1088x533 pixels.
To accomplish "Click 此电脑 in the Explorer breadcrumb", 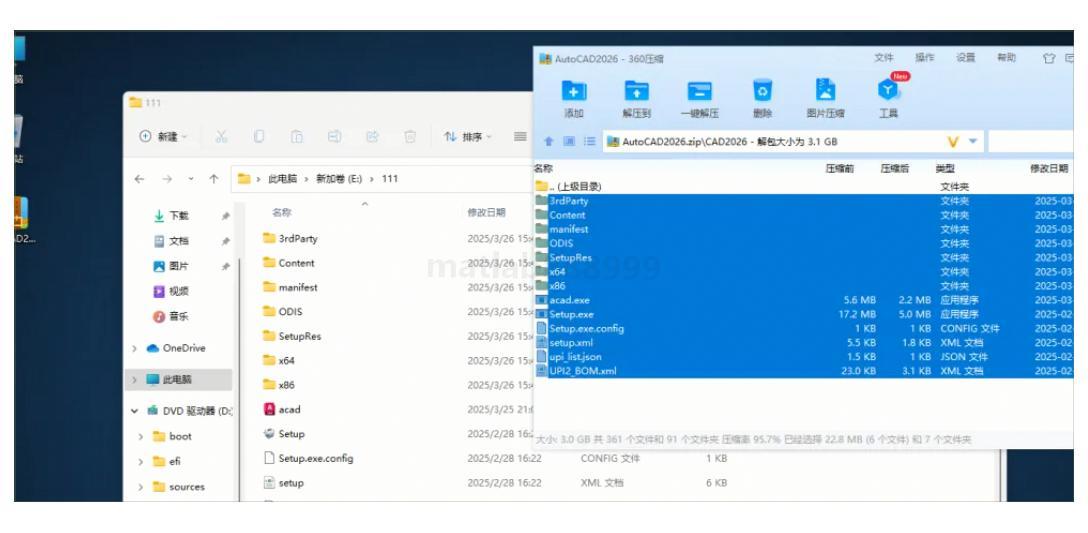I will [x=282, y=179].
